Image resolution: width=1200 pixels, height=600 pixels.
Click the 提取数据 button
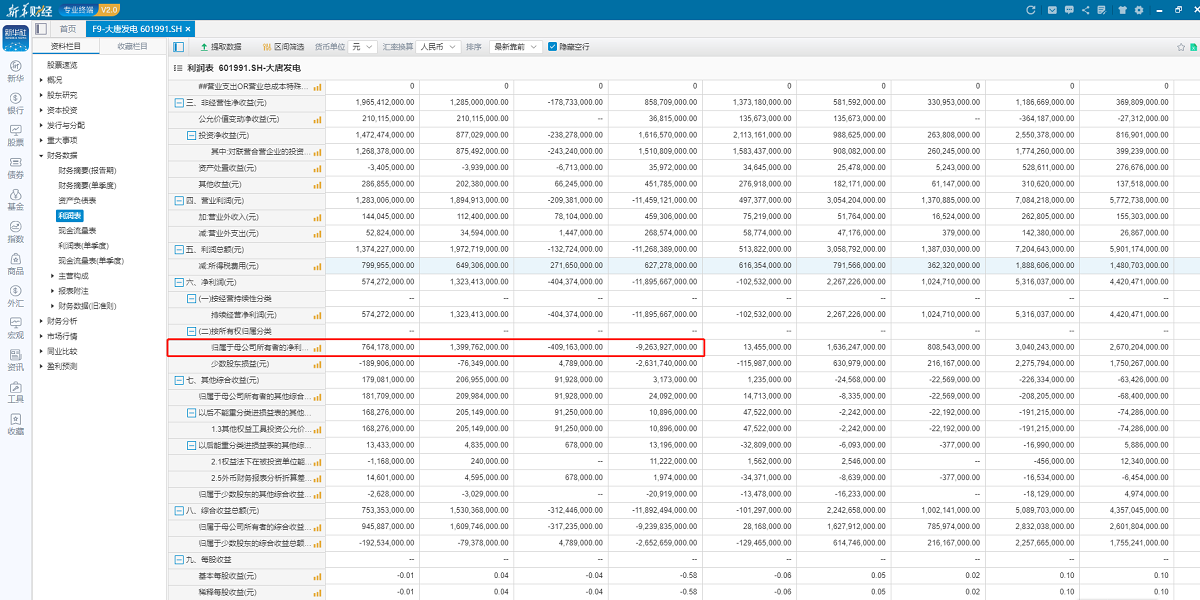pyautogui.click(x=221, y=47)
